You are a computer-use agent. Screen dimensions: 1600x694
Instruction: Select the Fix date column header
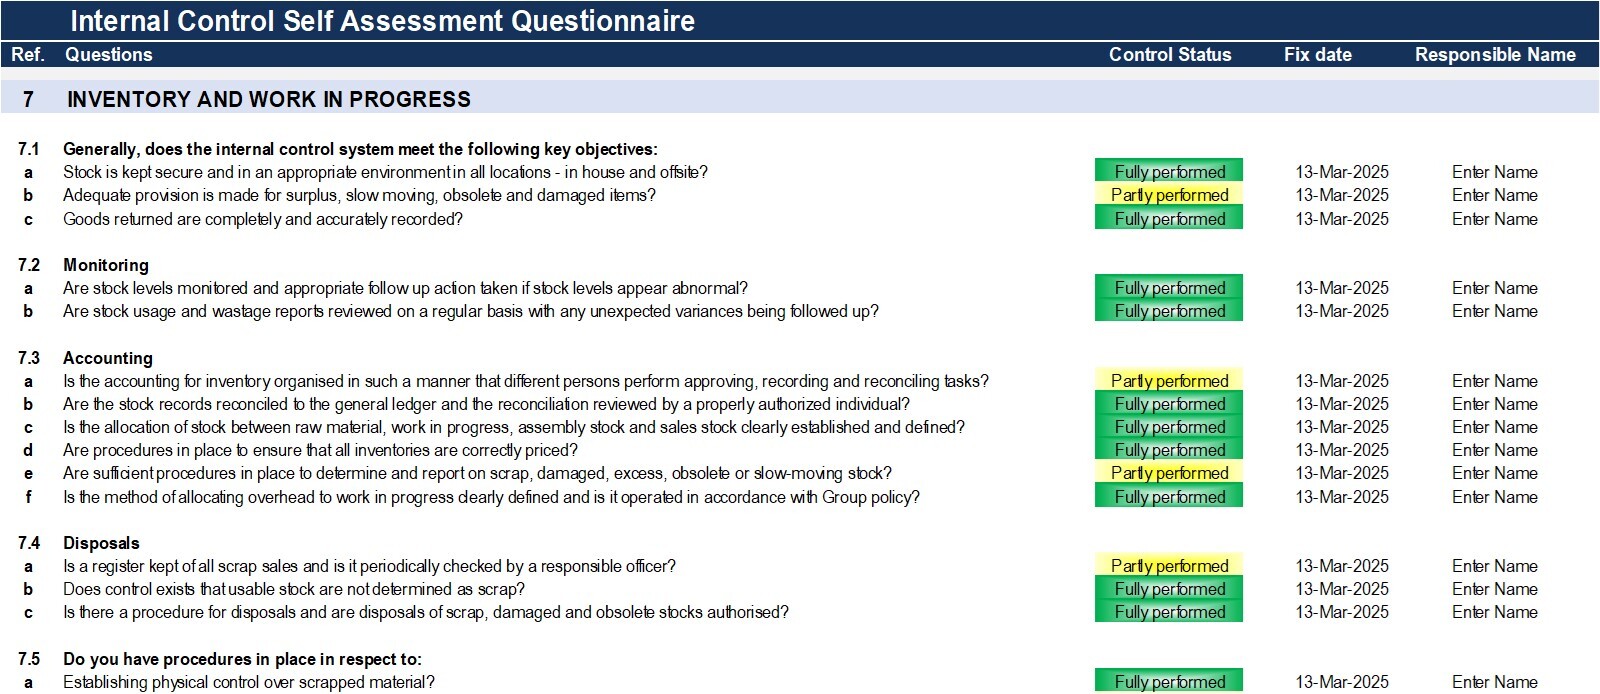point(1318,55)
